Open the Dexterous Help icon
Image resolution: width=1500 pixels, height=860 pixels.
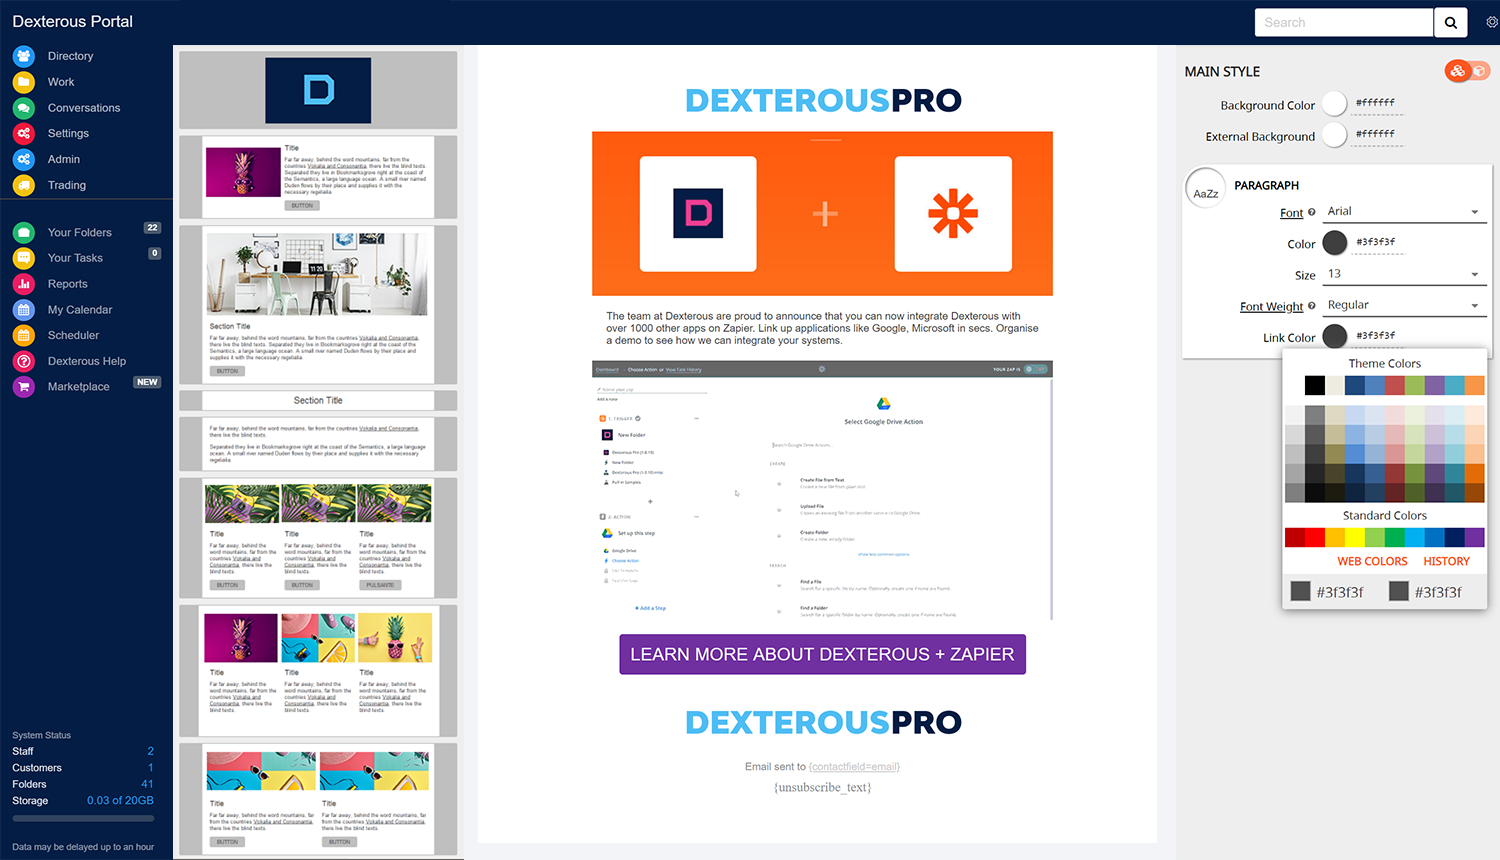click(x=24, y=361)
